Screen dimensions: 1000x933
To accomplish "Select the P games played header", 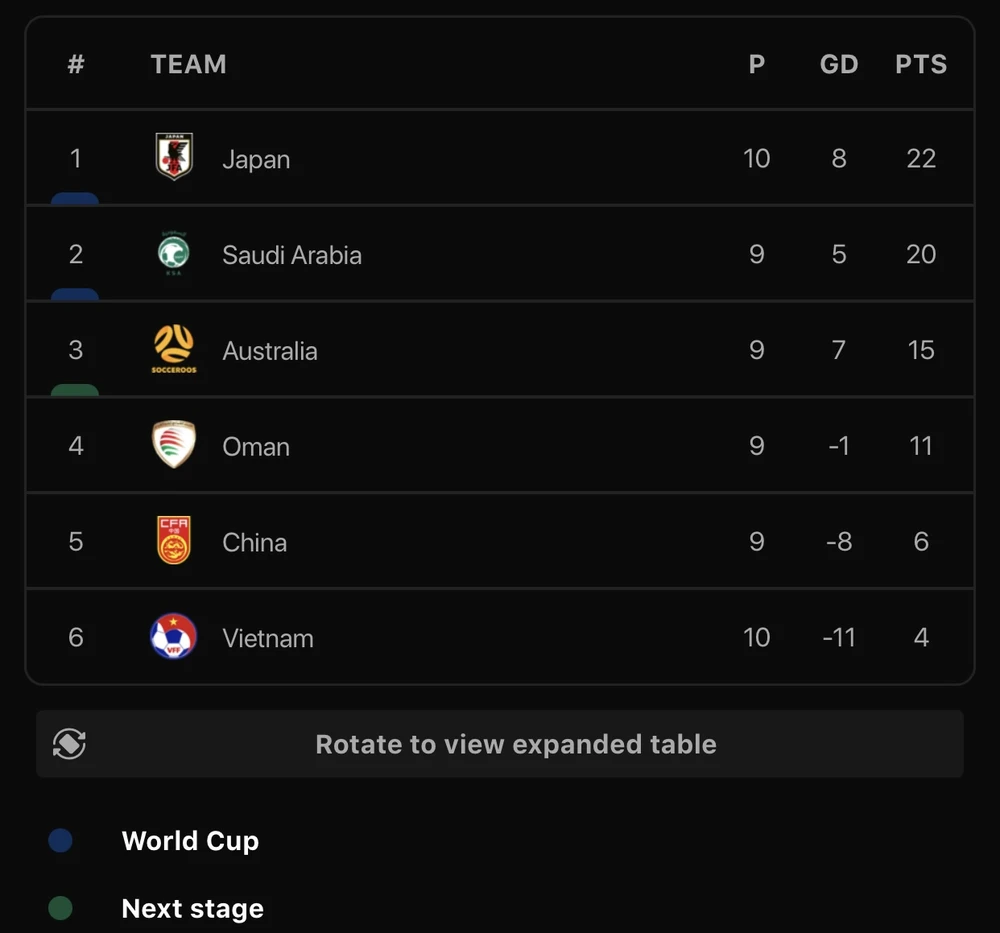I will click(757, 65).
